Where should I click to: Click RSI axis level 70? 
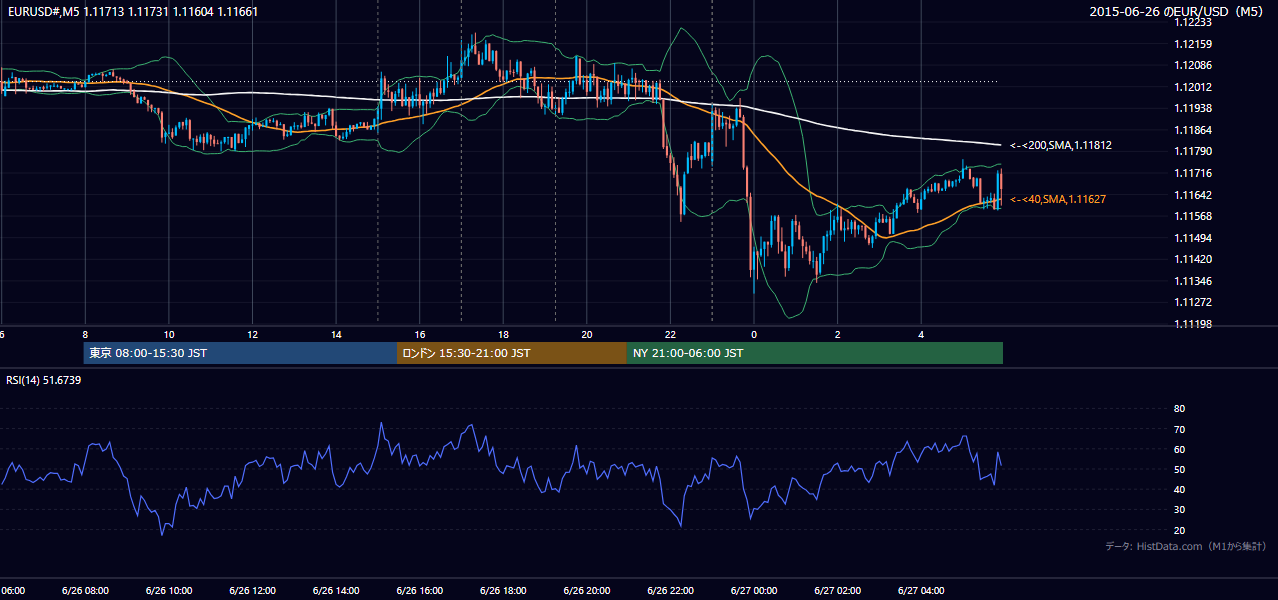coord(1179,429)
